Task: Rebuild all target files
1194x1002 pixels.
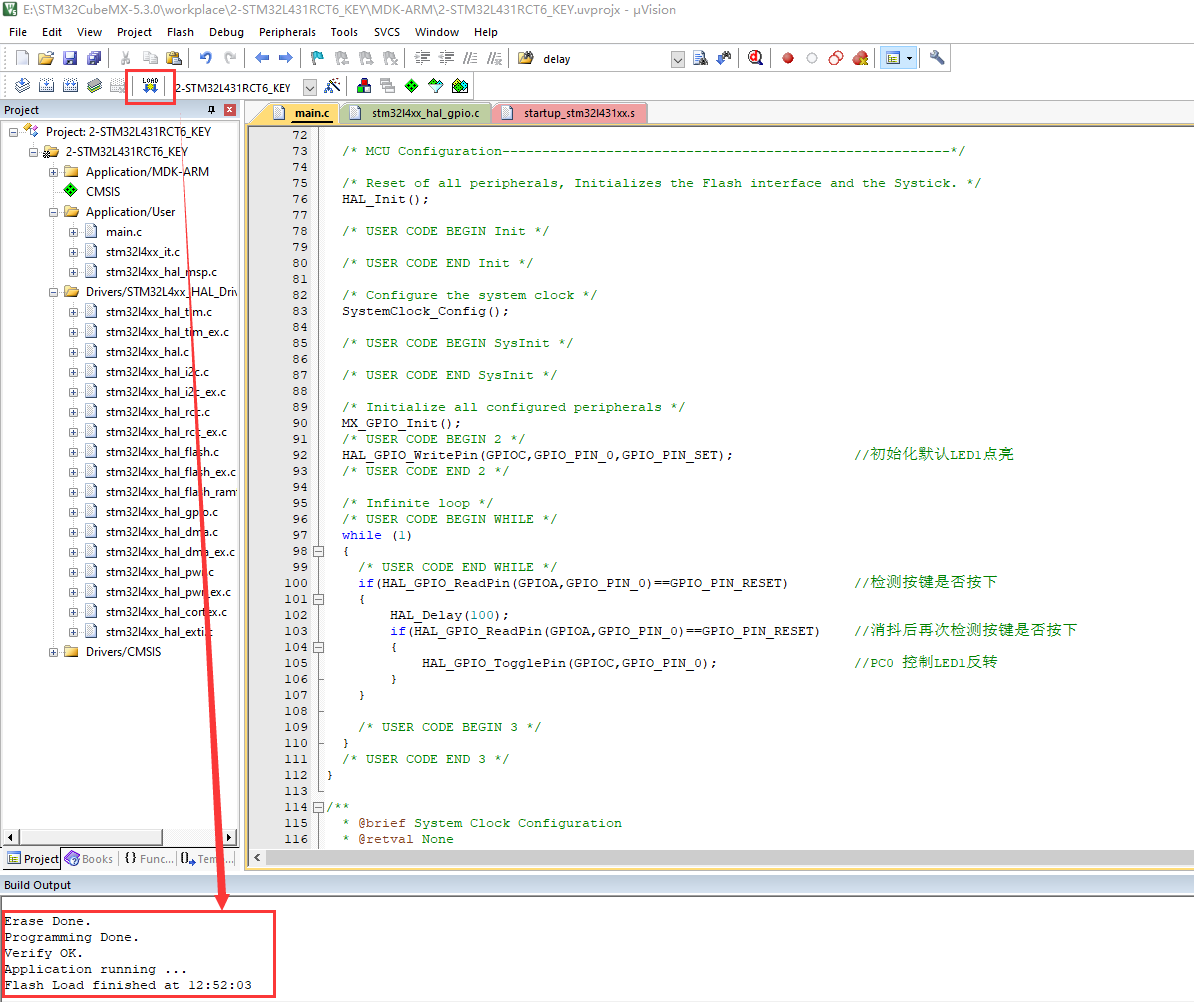Action: tap(70, 86)
